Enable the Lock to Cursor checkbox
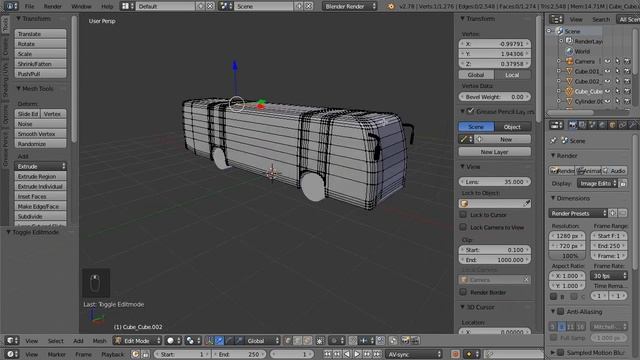The width and height of the screenshot is (640, 360). 463,215
